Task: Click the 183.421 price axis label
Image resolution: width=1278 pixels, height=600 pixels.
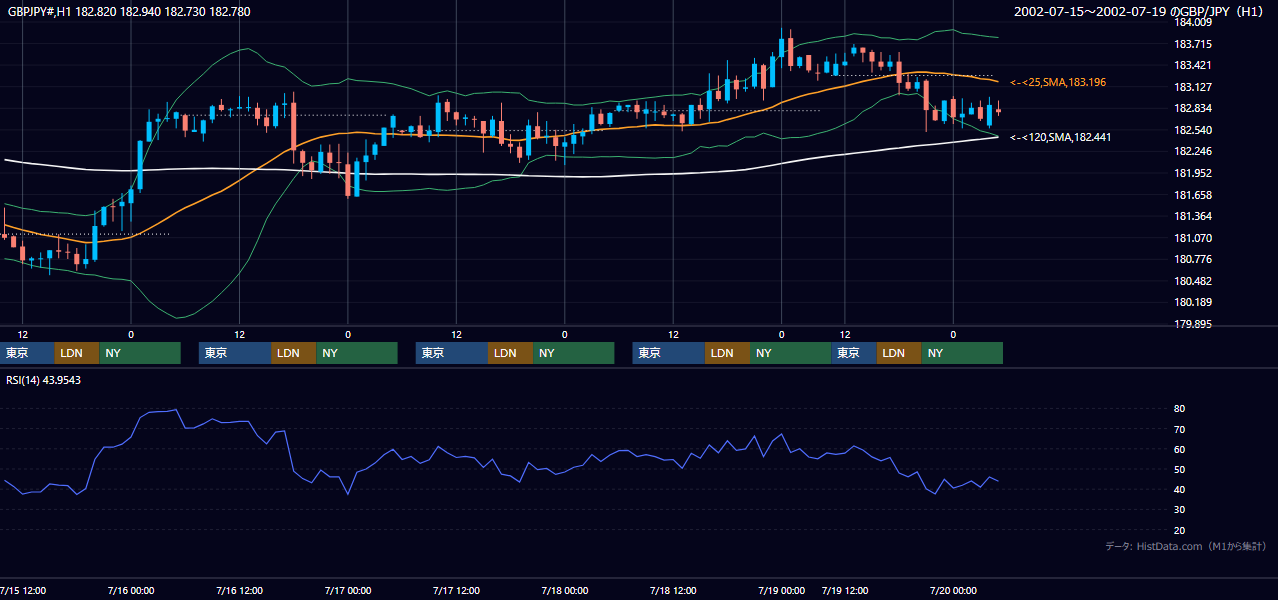Action: pyautogui.click(x=1192, y=65)
